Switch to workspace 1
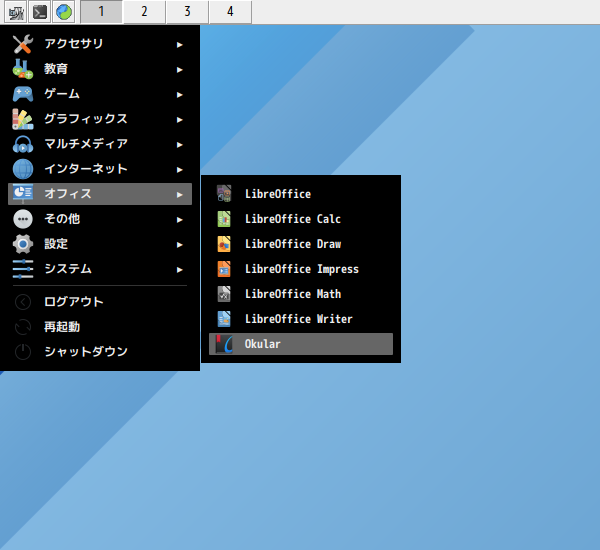Image resolution: width=600 pixels, height=550 pixels. tap(101, 12)
